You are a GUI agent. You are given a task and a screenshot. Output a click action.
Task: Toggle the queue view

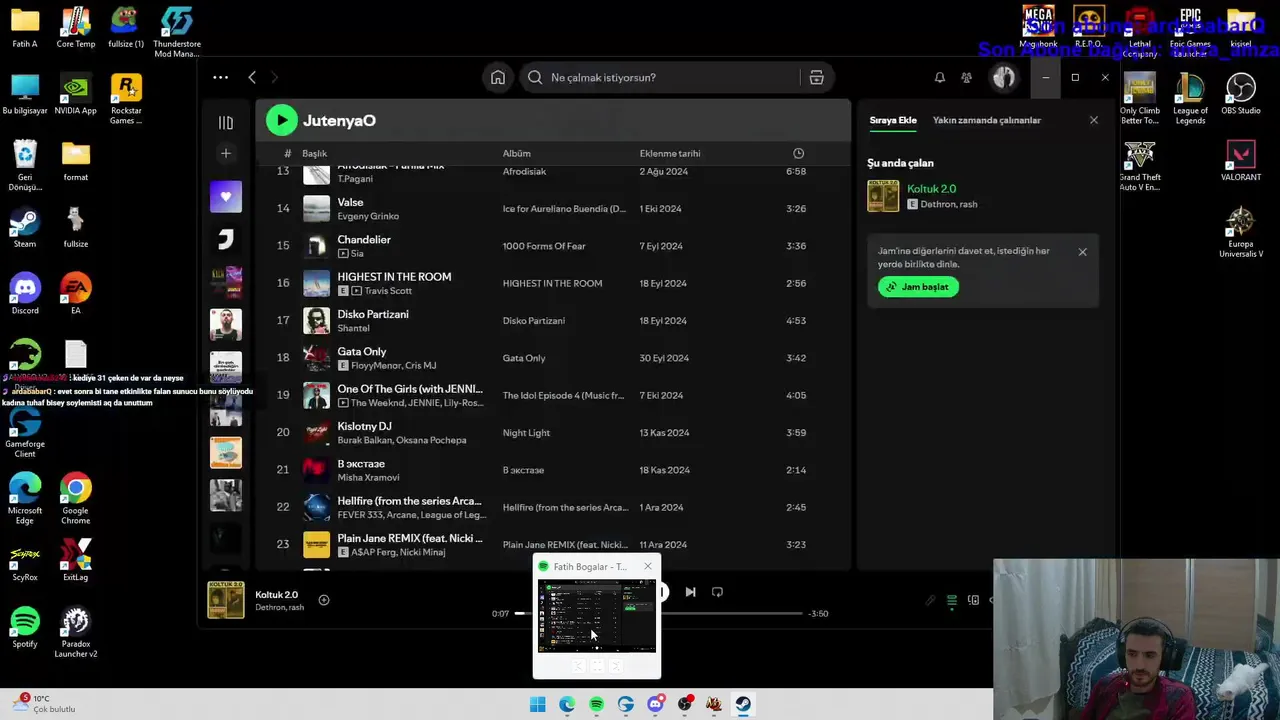coord(951,600)
